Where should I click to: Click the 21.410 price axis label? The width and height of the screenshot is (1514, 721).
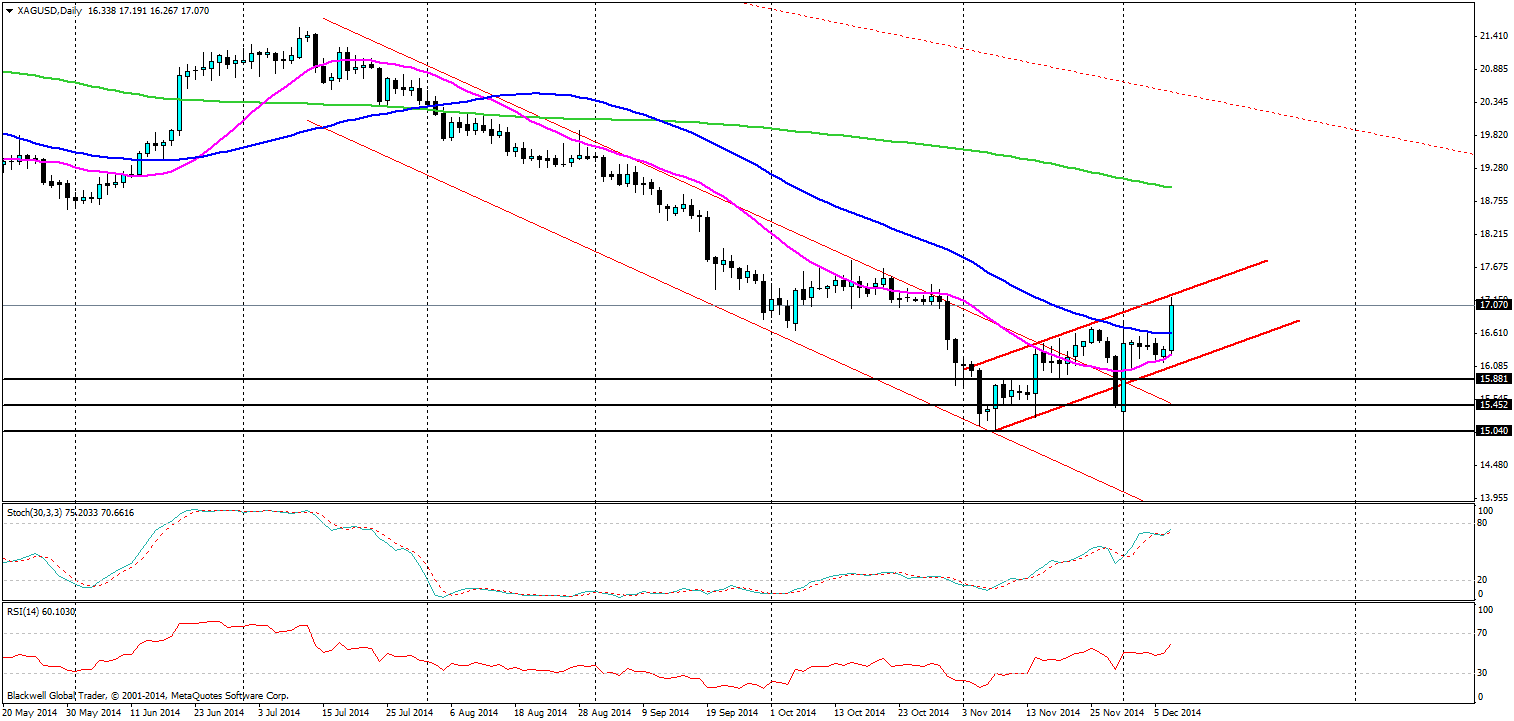(1494, 36)
